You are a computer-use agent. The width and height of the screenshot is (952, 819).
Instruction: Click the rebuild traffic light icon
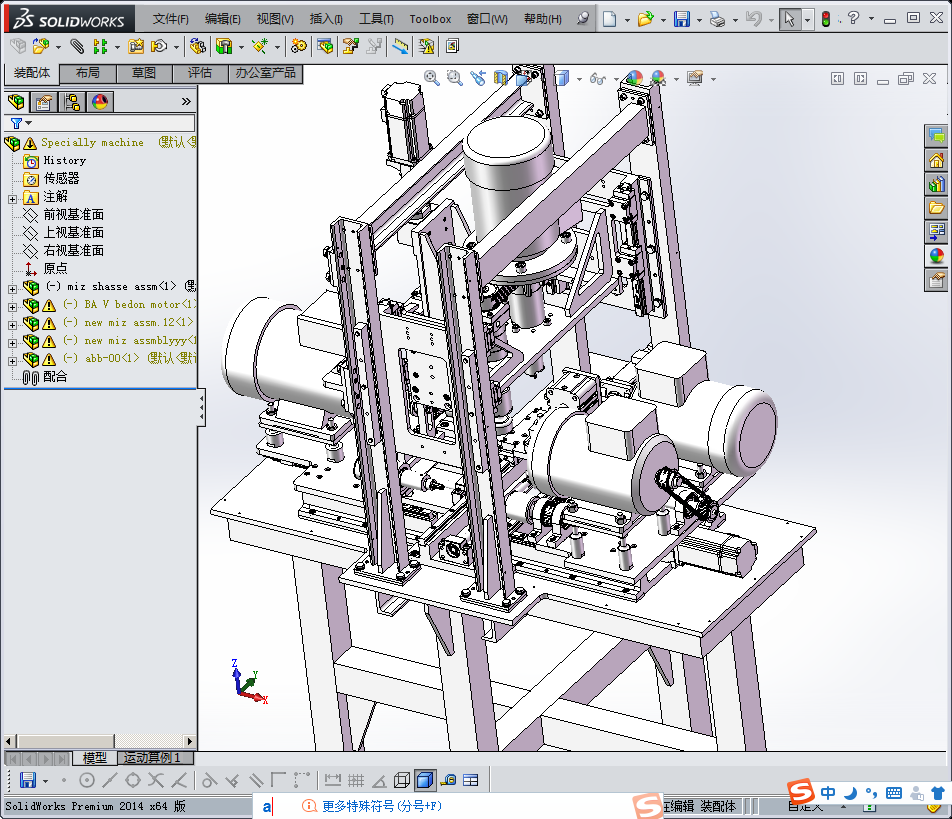pyautogui.click(x=825, y=19)
